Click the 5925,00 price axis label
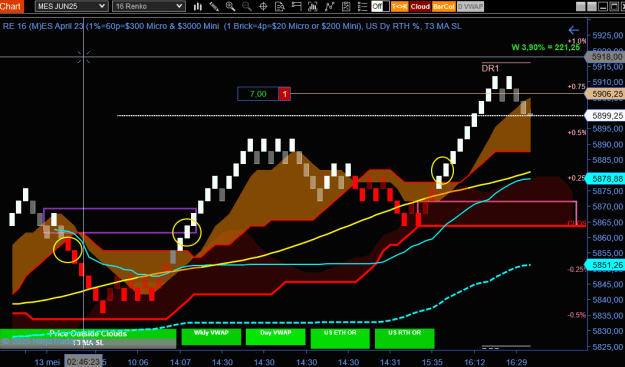 pos(607,35)
